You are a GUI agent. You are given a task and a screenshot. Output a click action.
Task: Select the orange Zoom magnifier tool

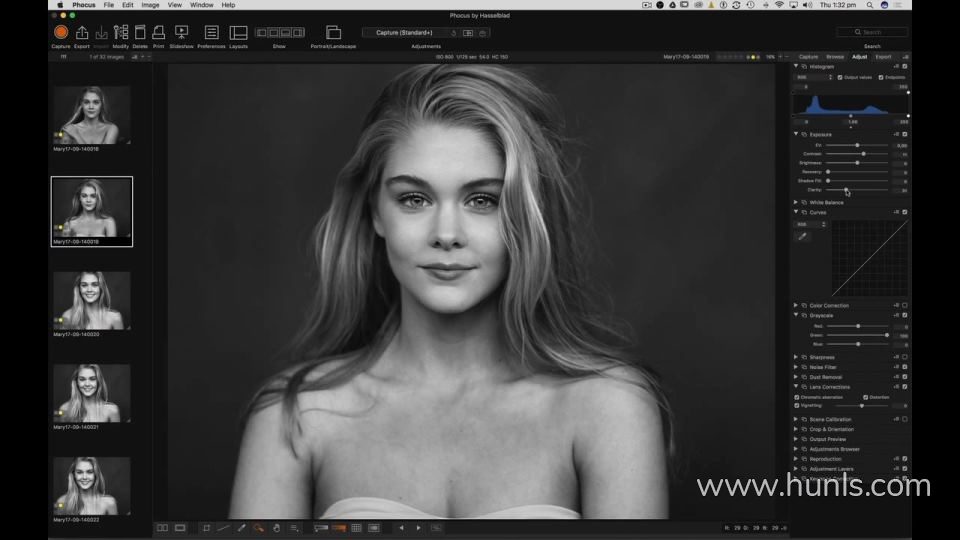coord(259,528)
